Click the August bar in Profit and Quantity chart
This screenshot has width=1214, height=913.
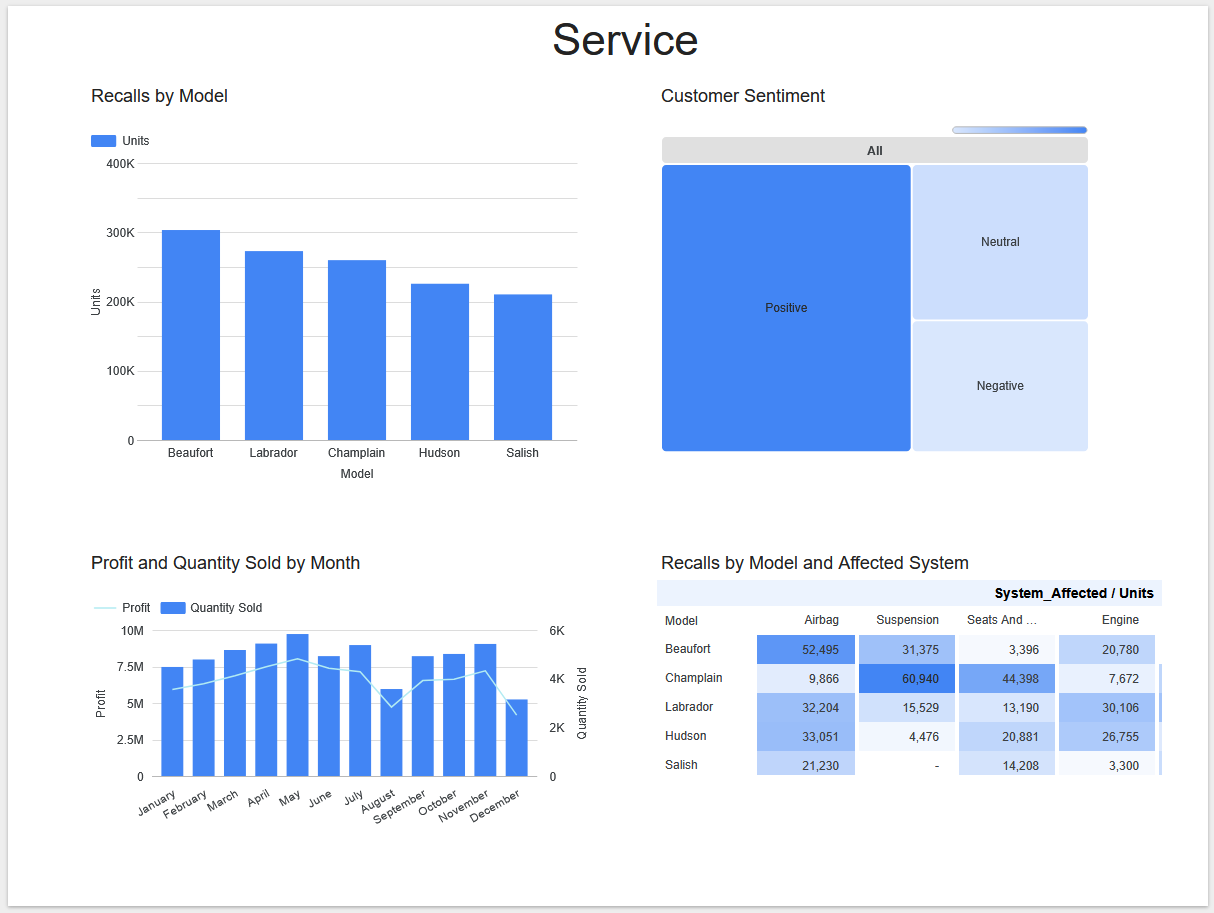[391, 730]
